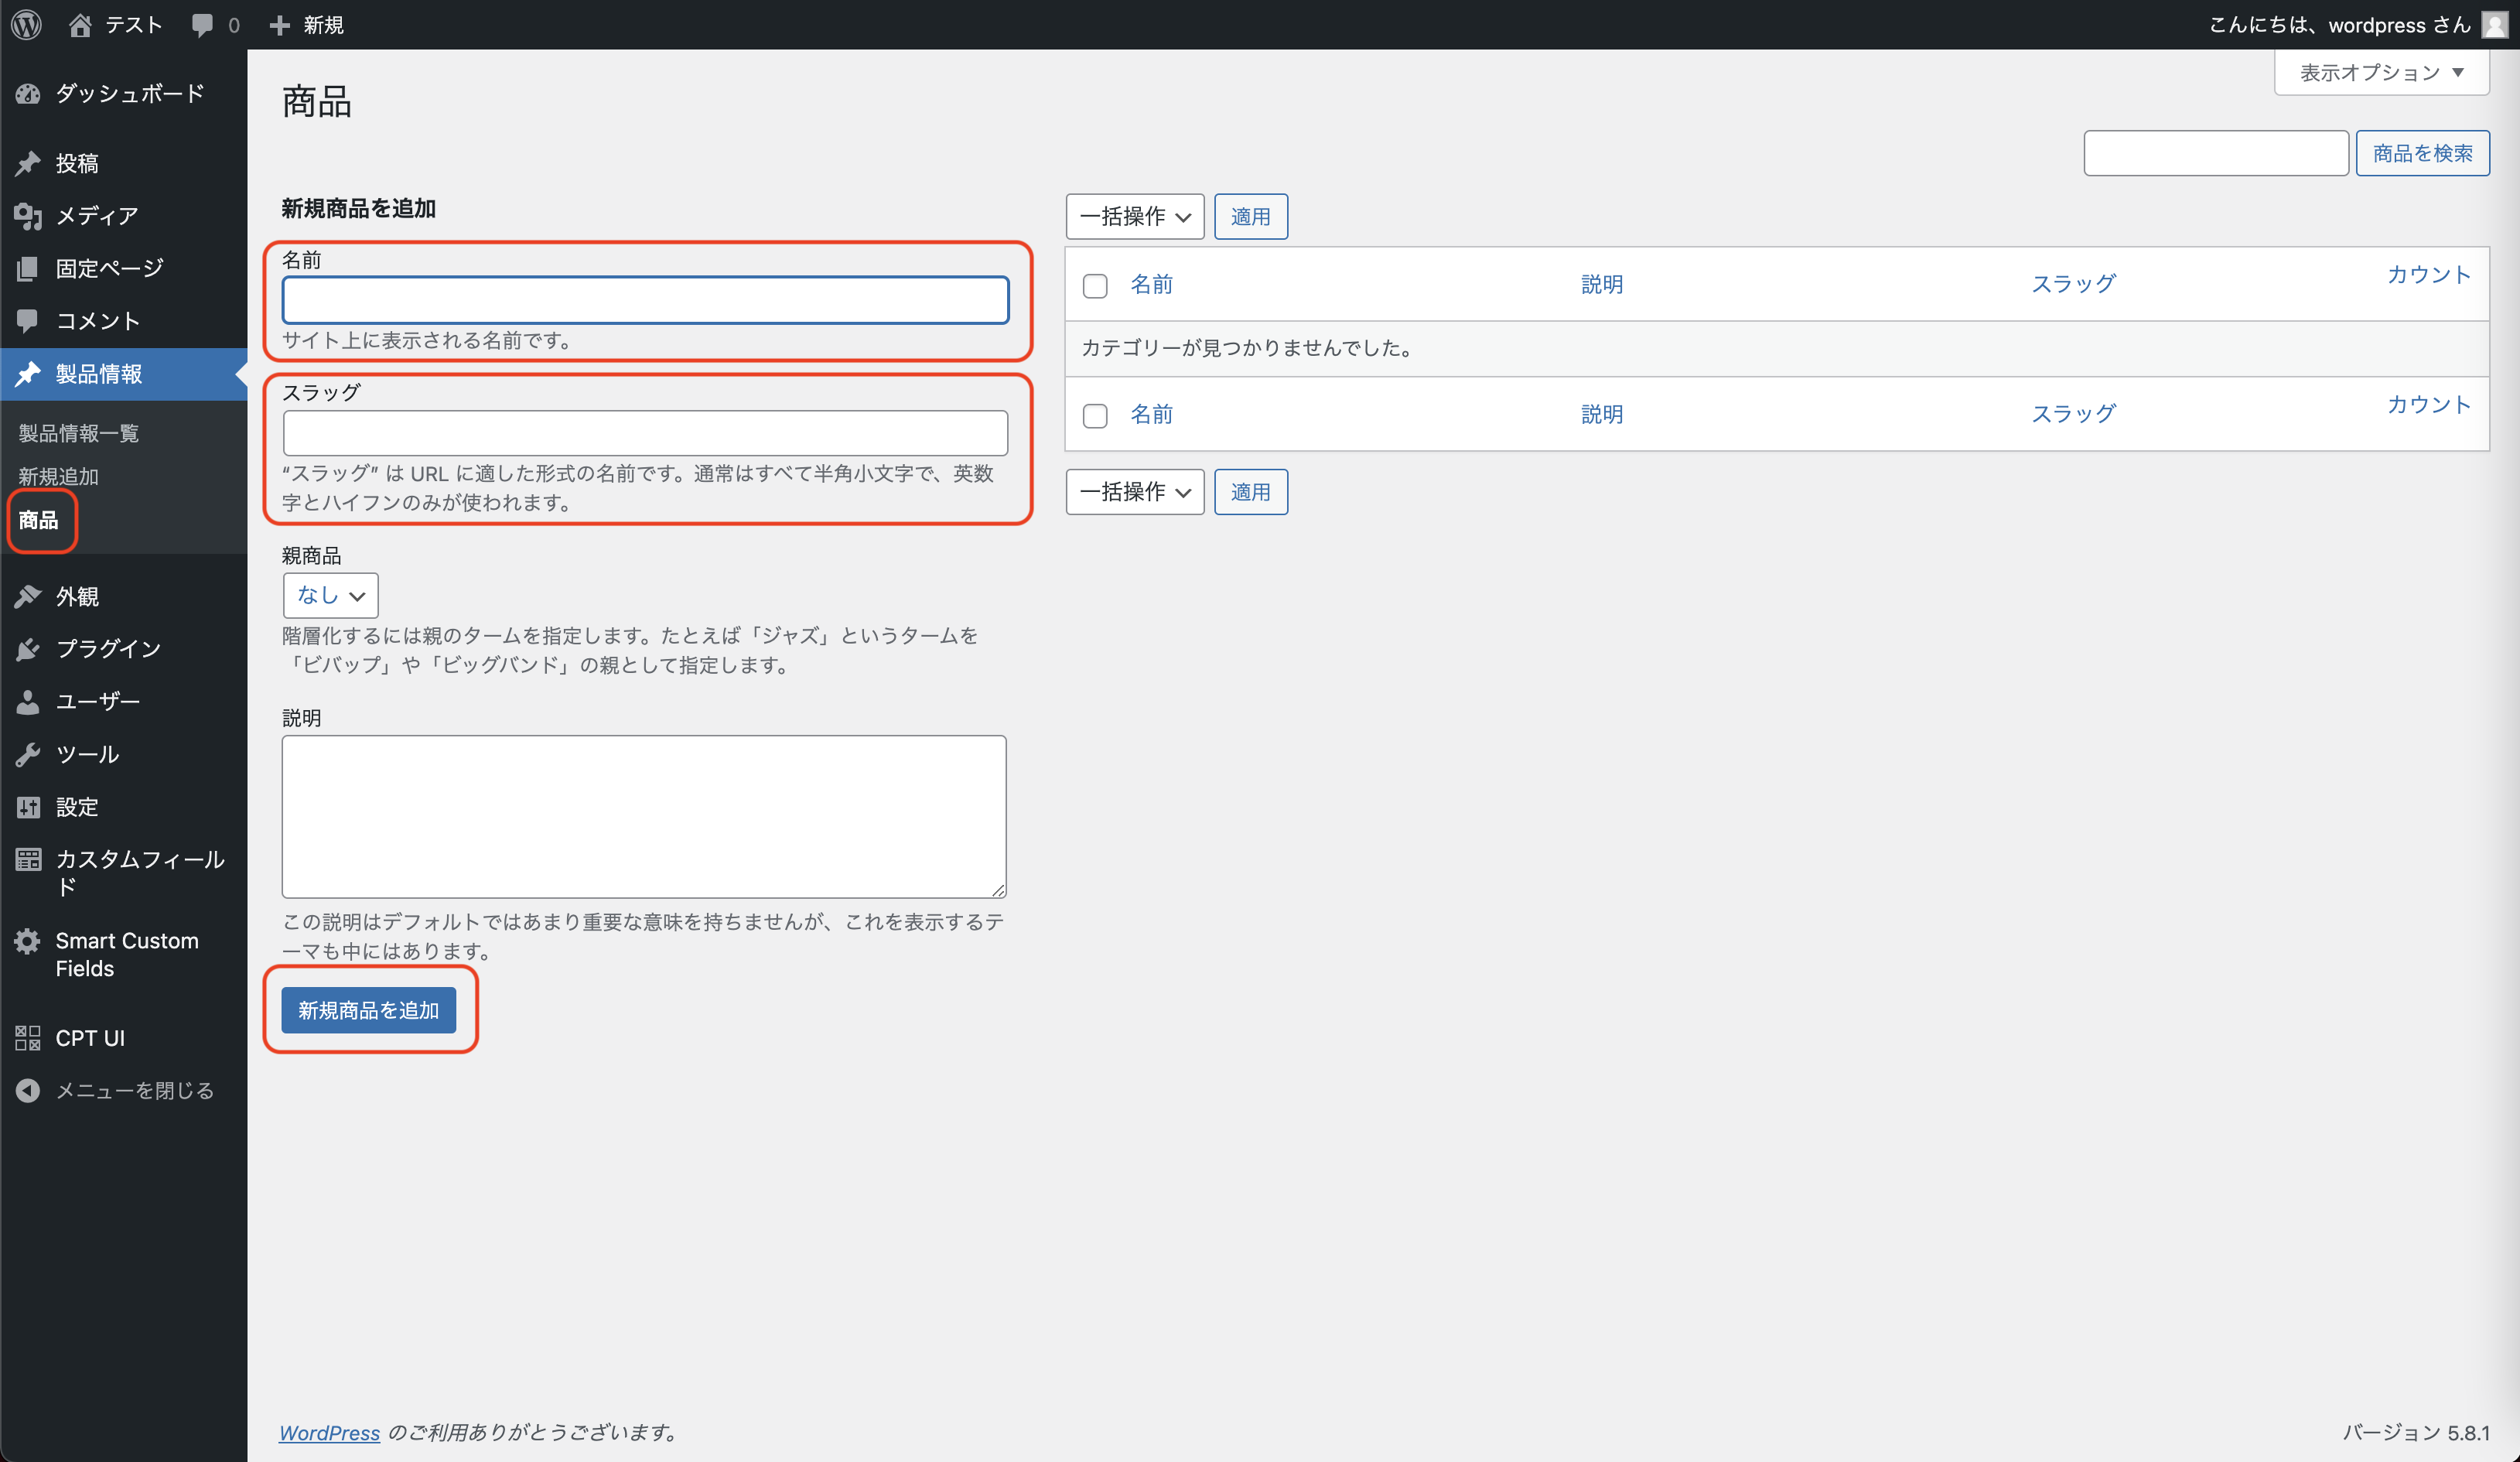This screenshot has height=1462, width=2520.
Task: Open 外観 menu item
Action: (124, 597)
